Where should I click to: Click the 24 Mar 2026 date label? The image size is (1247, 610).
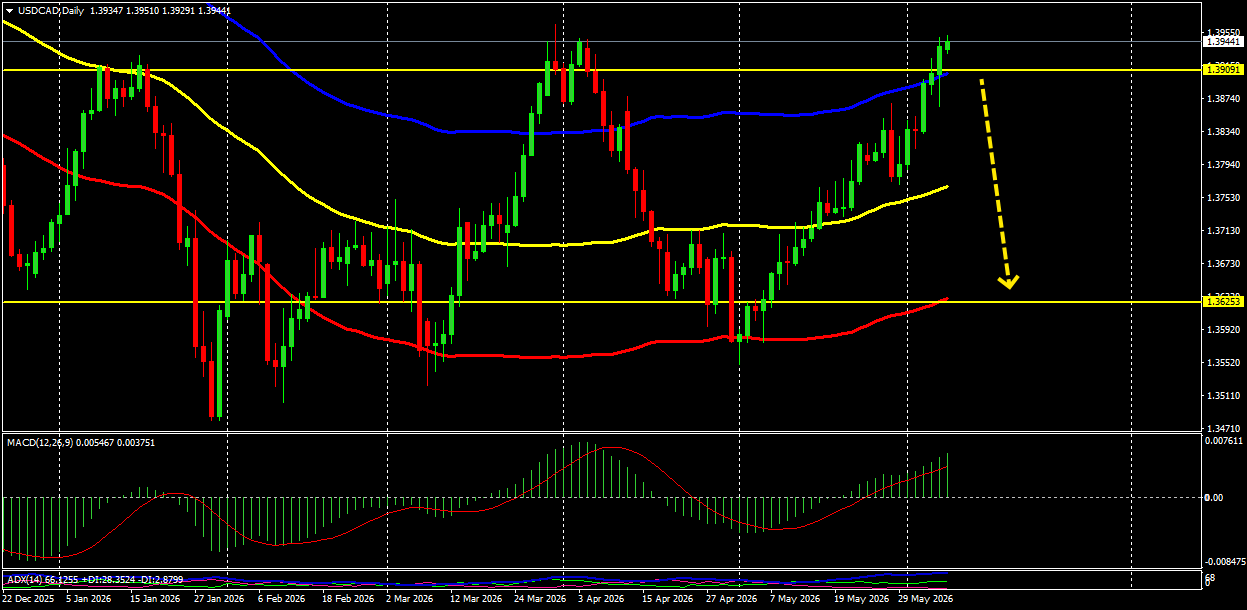pyautogui.click(x=539, y=599)
